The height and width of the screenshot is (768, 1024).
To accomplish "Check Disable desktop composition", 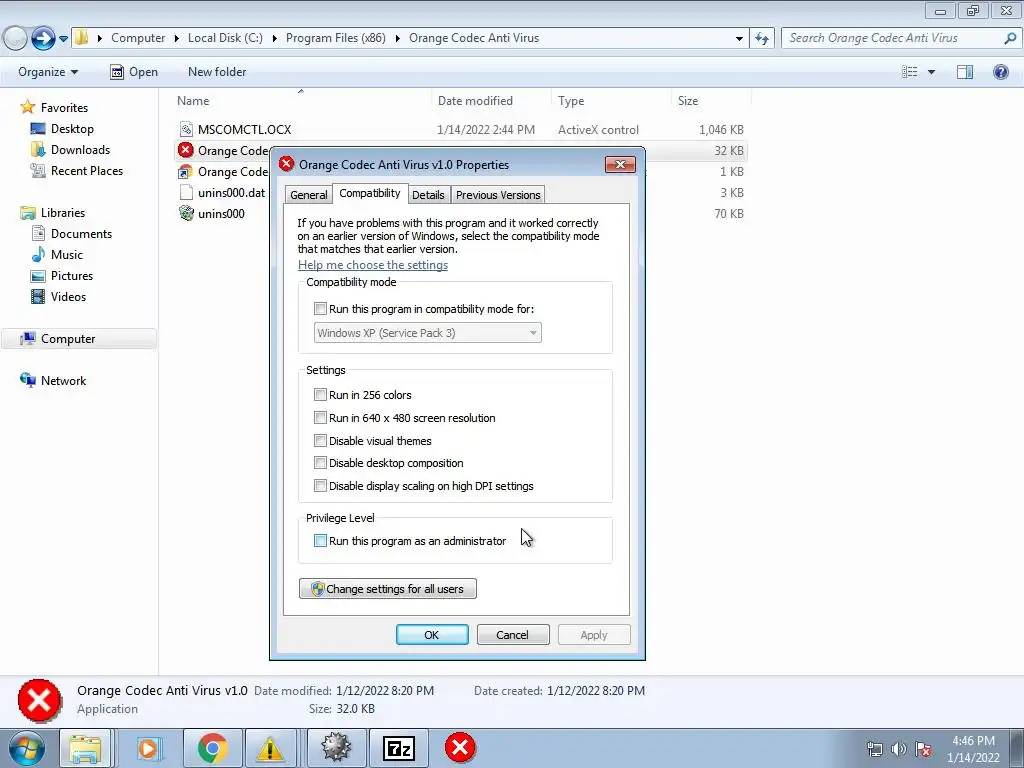I will (x=320, y=463).
